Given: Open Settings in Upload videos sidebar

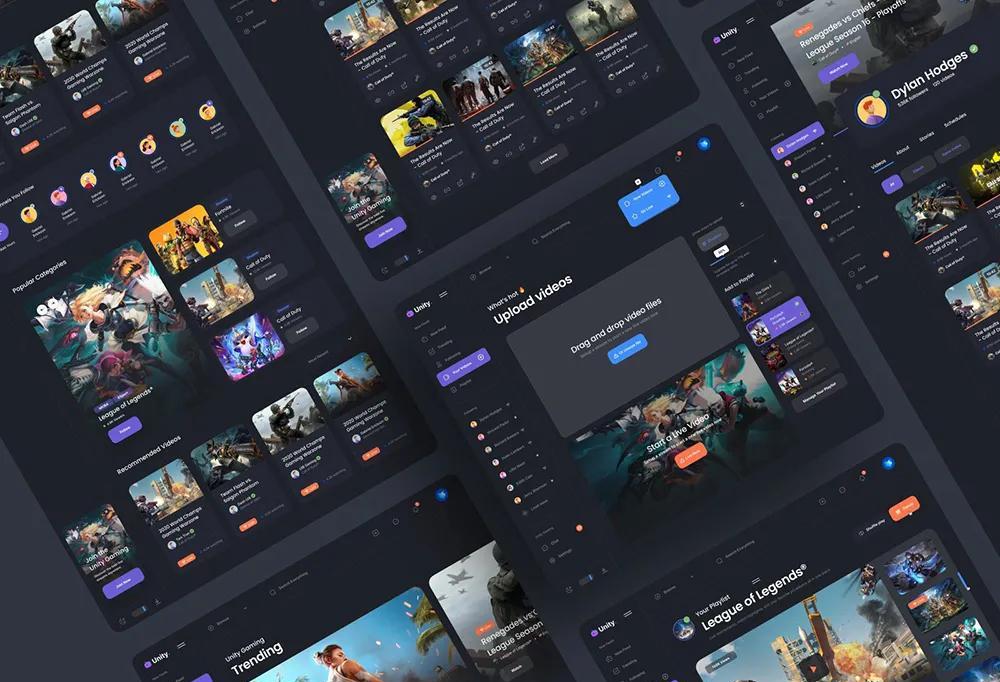Looking at the screenshot, I should tap(560, 555).
